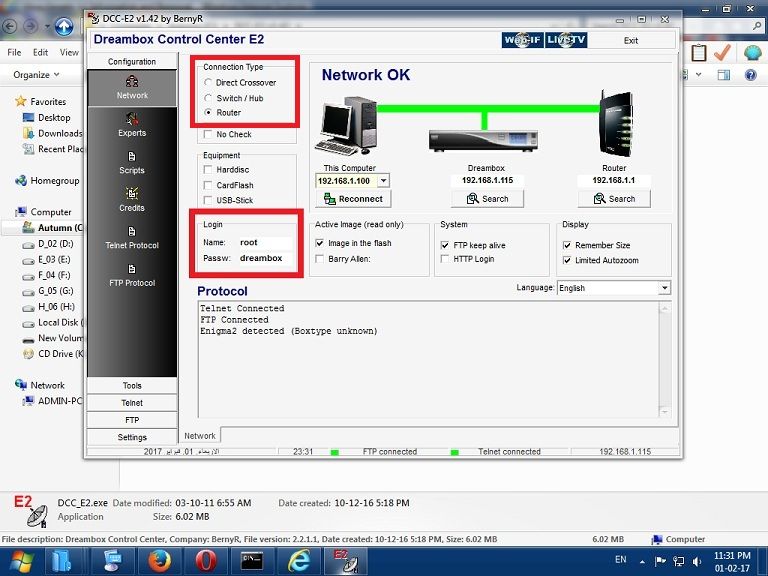
Task: Click Opera icon in taskbar
Action: tap(206, 561)
